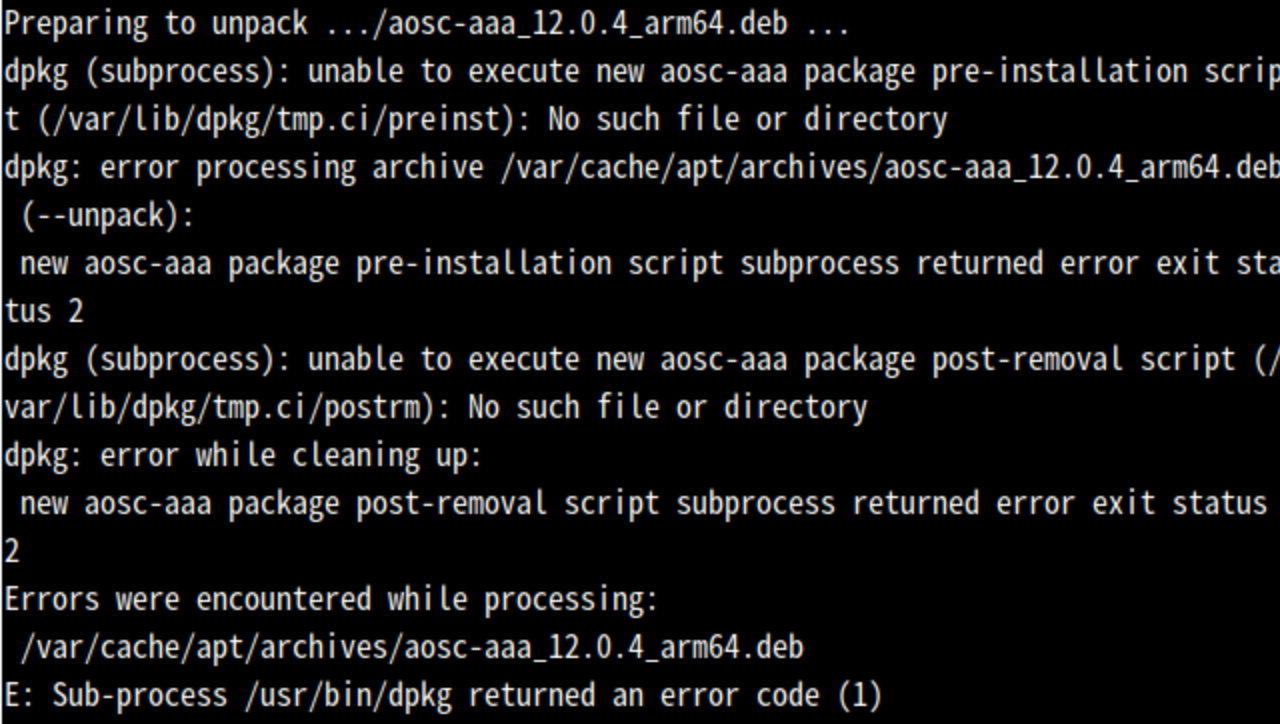
Task: Click the (--unpack): text
Action: pyautogui.click(x=108, y=216)
